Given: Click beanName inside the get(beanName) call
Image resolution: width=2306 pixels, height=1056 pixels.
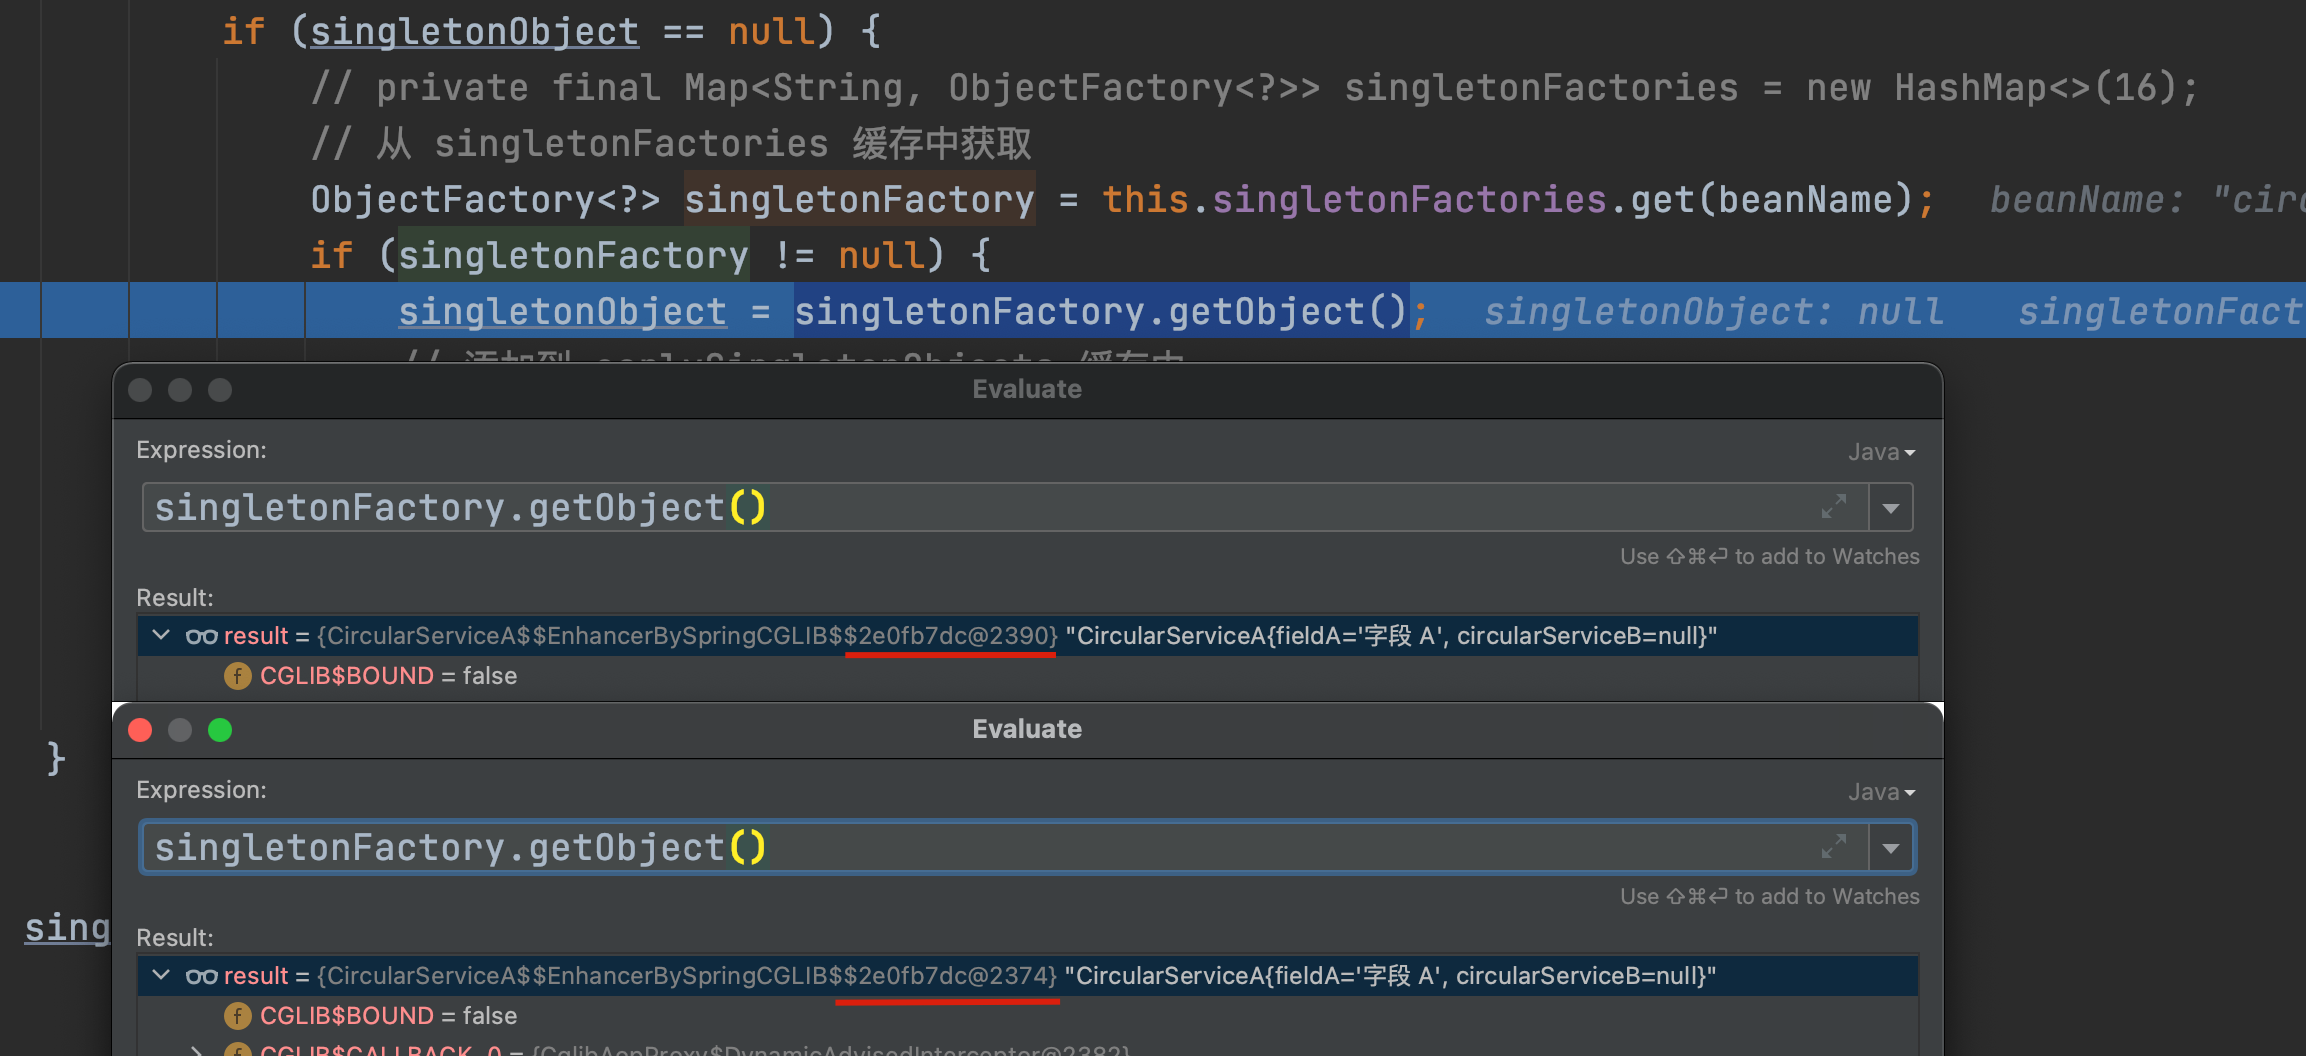Looking at the screenshot, I should (1805, 200).
